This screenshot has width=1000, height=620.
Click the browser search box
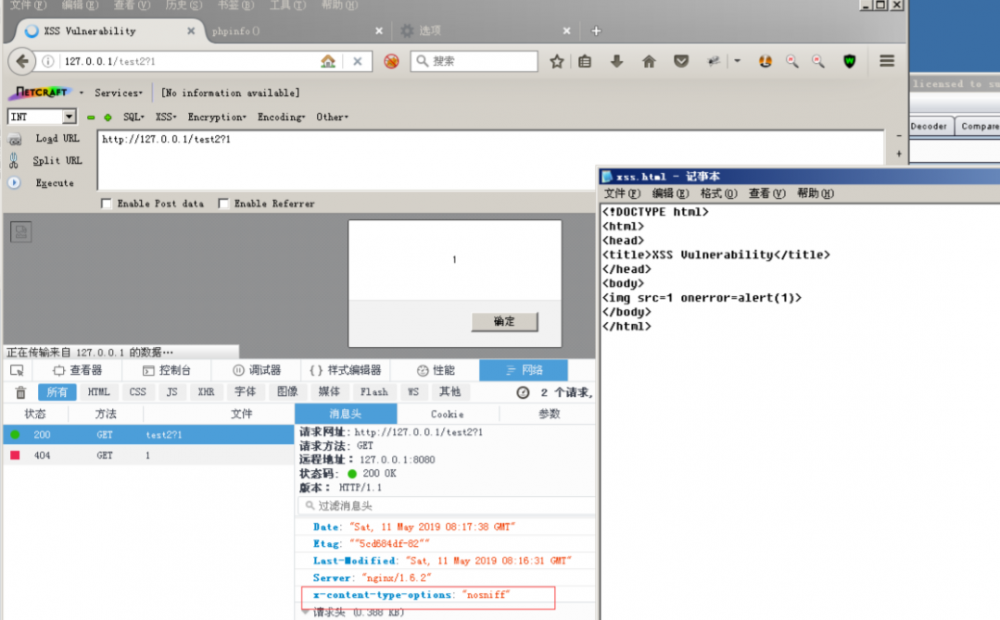tap(474, 61)
